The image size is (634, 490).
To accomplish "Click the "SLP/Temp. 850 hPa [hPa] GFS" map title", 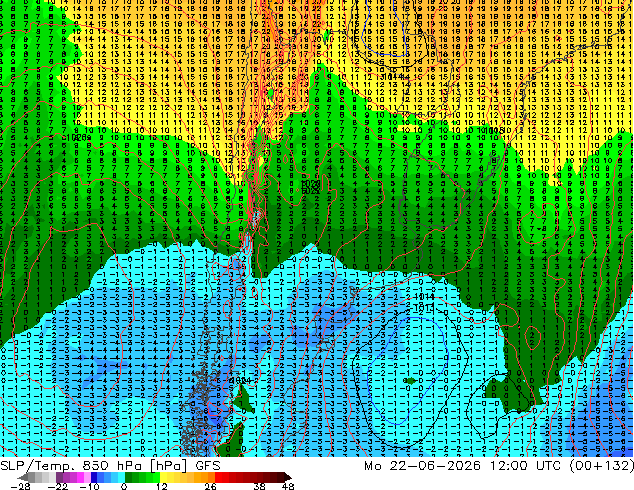I will pos(110,466).
